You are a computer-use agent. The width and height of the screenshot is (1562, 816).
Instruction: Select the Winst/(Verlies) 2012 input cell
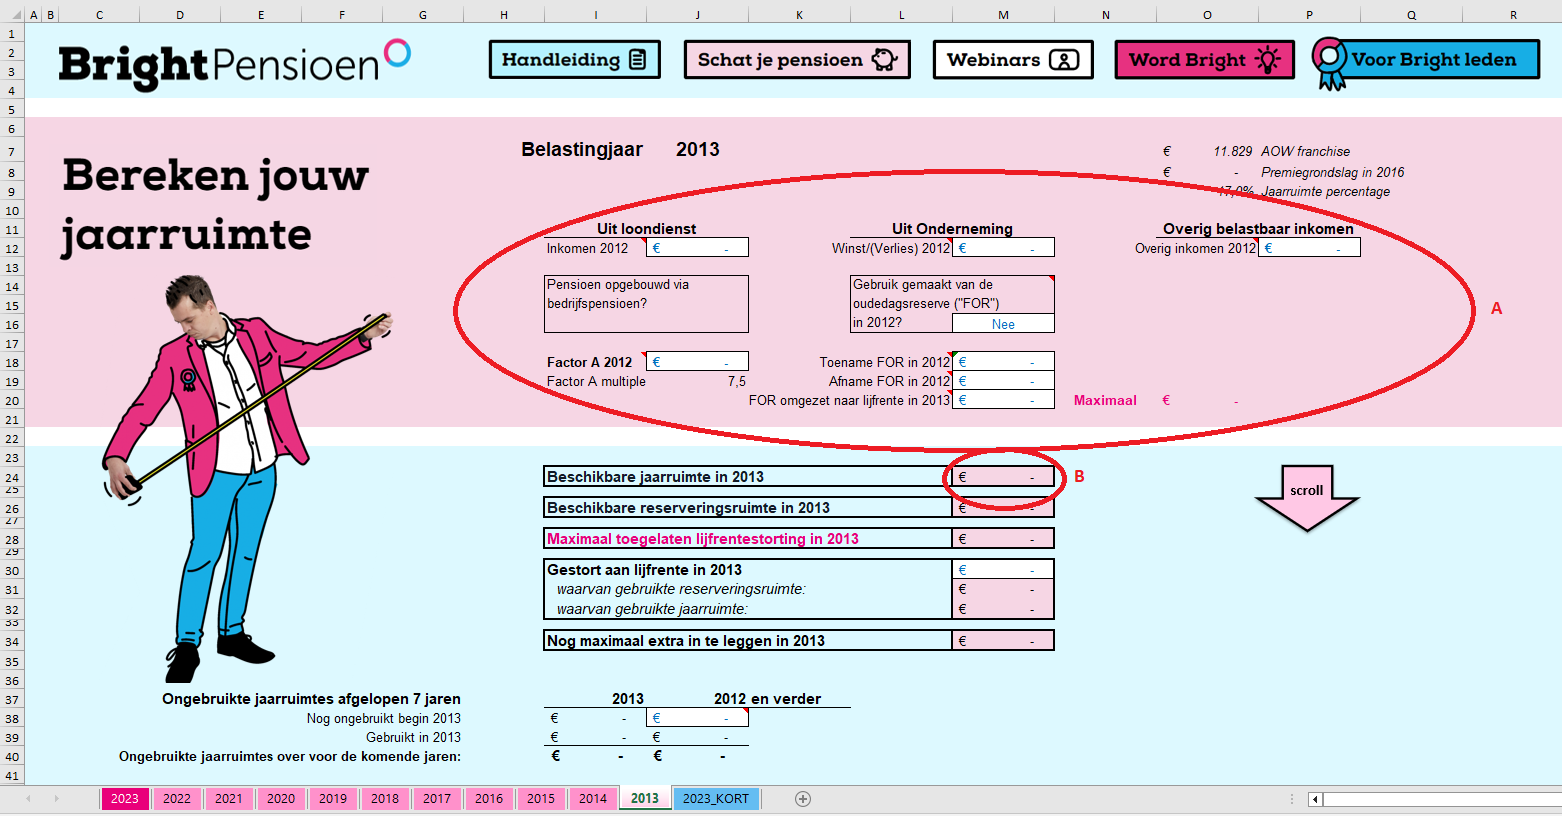coord(1003,248)
